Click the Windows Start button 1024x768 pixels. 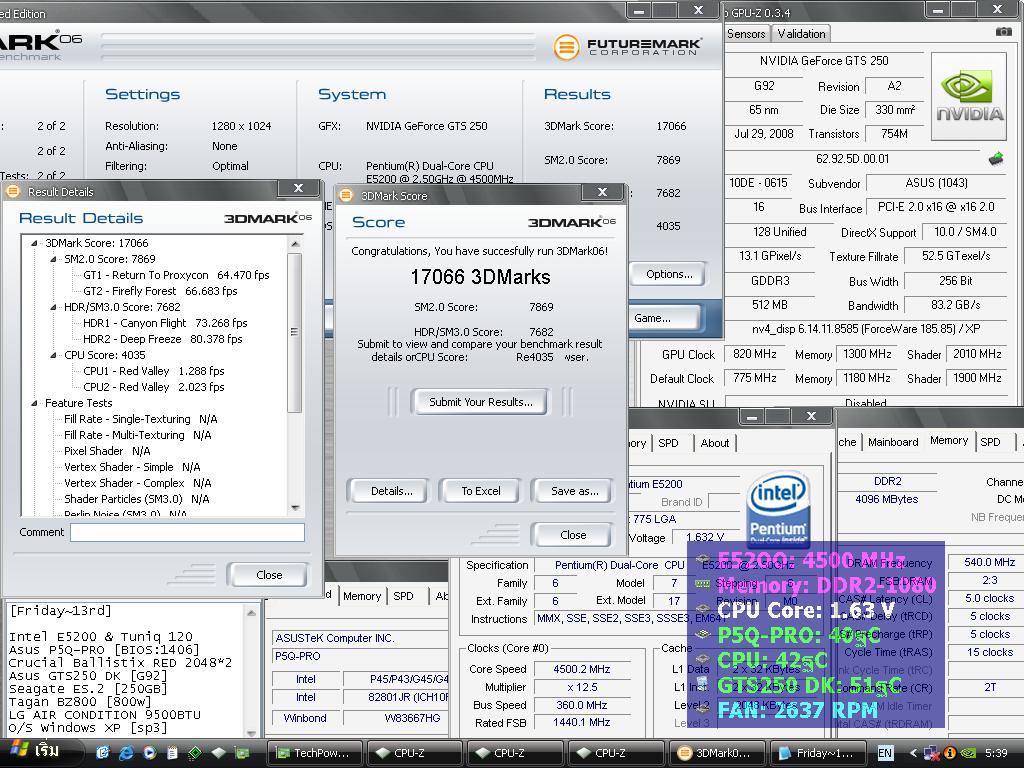(x=34, y=752)
